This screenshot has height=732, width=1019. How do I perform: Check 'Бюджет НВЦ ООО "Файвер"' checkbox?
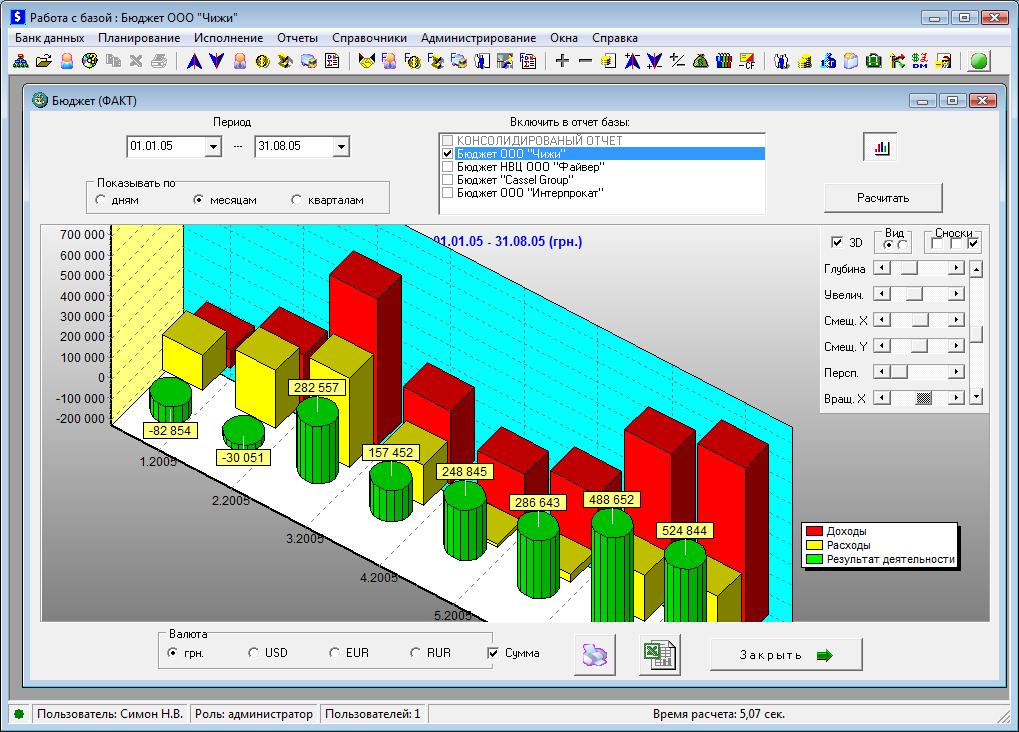[x=447, y=167]
